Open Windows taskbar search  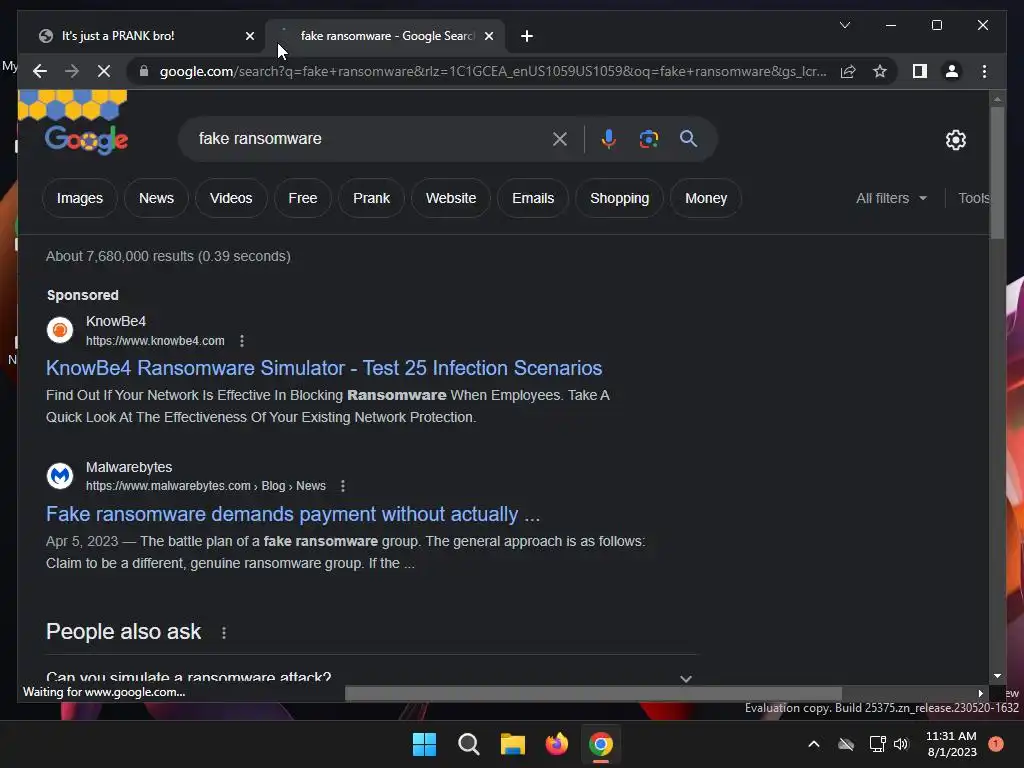(x=468, y=744)
